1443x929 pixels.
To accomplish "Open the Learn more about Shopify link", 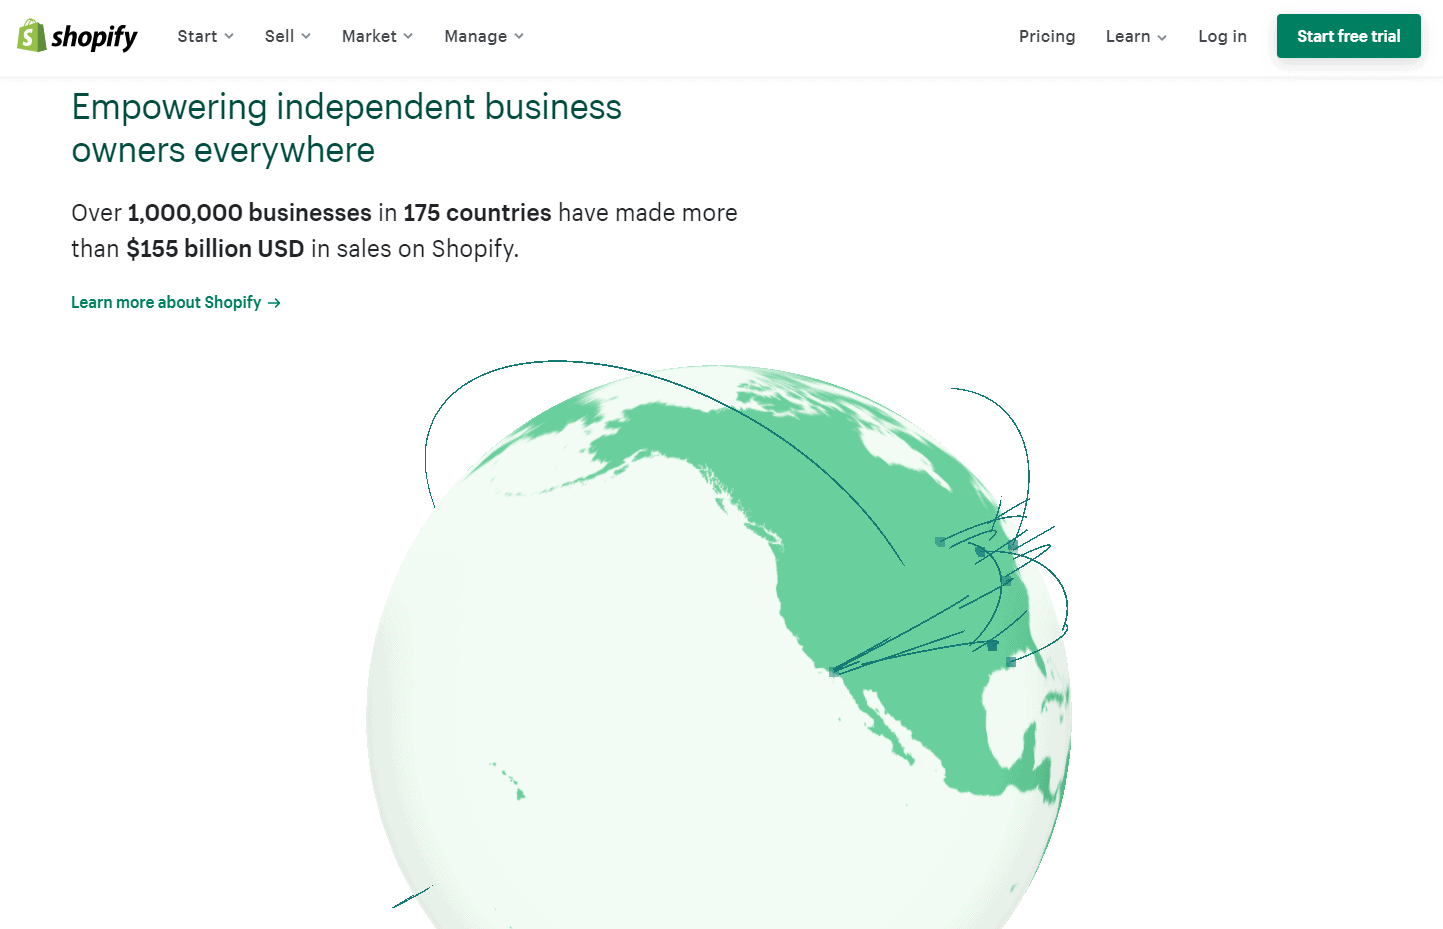I will [165, 302].
